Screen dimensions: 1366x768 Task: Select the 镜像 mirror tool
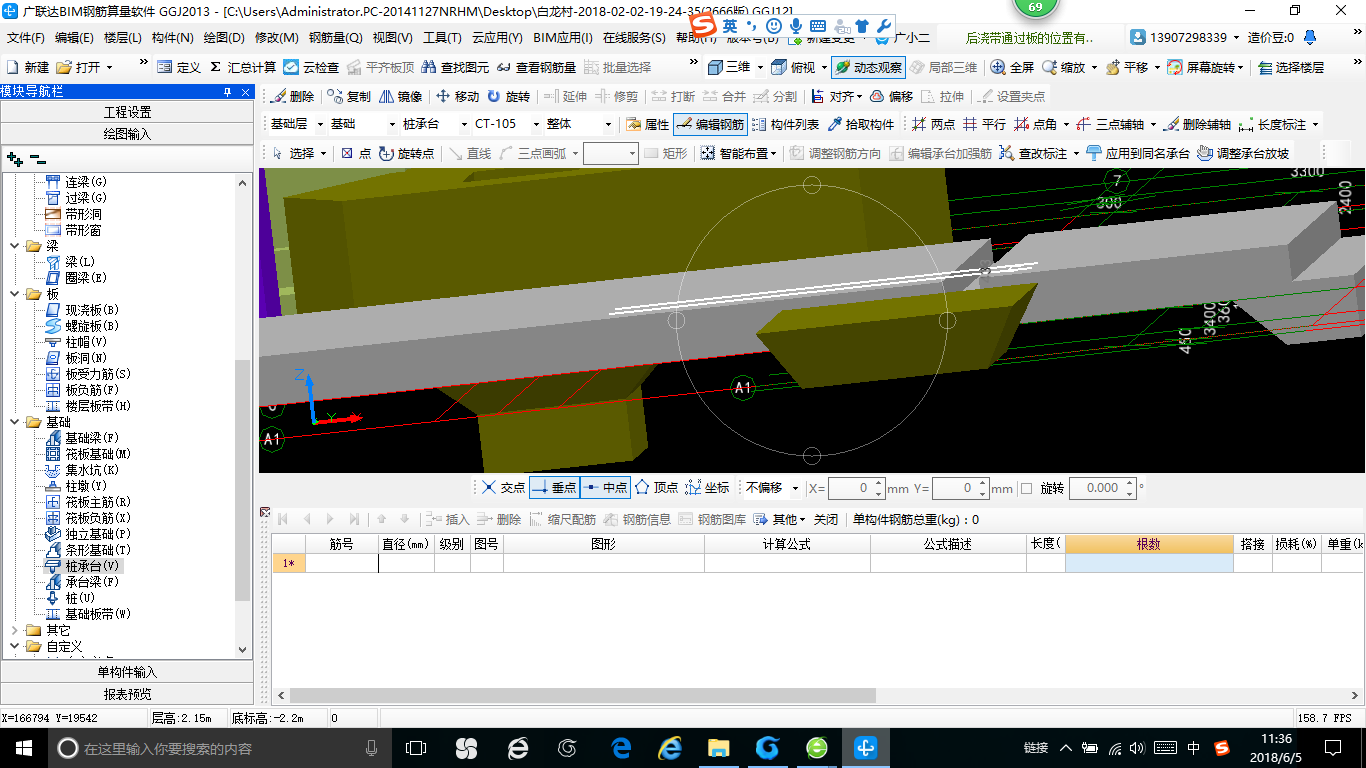click(400, 96)
